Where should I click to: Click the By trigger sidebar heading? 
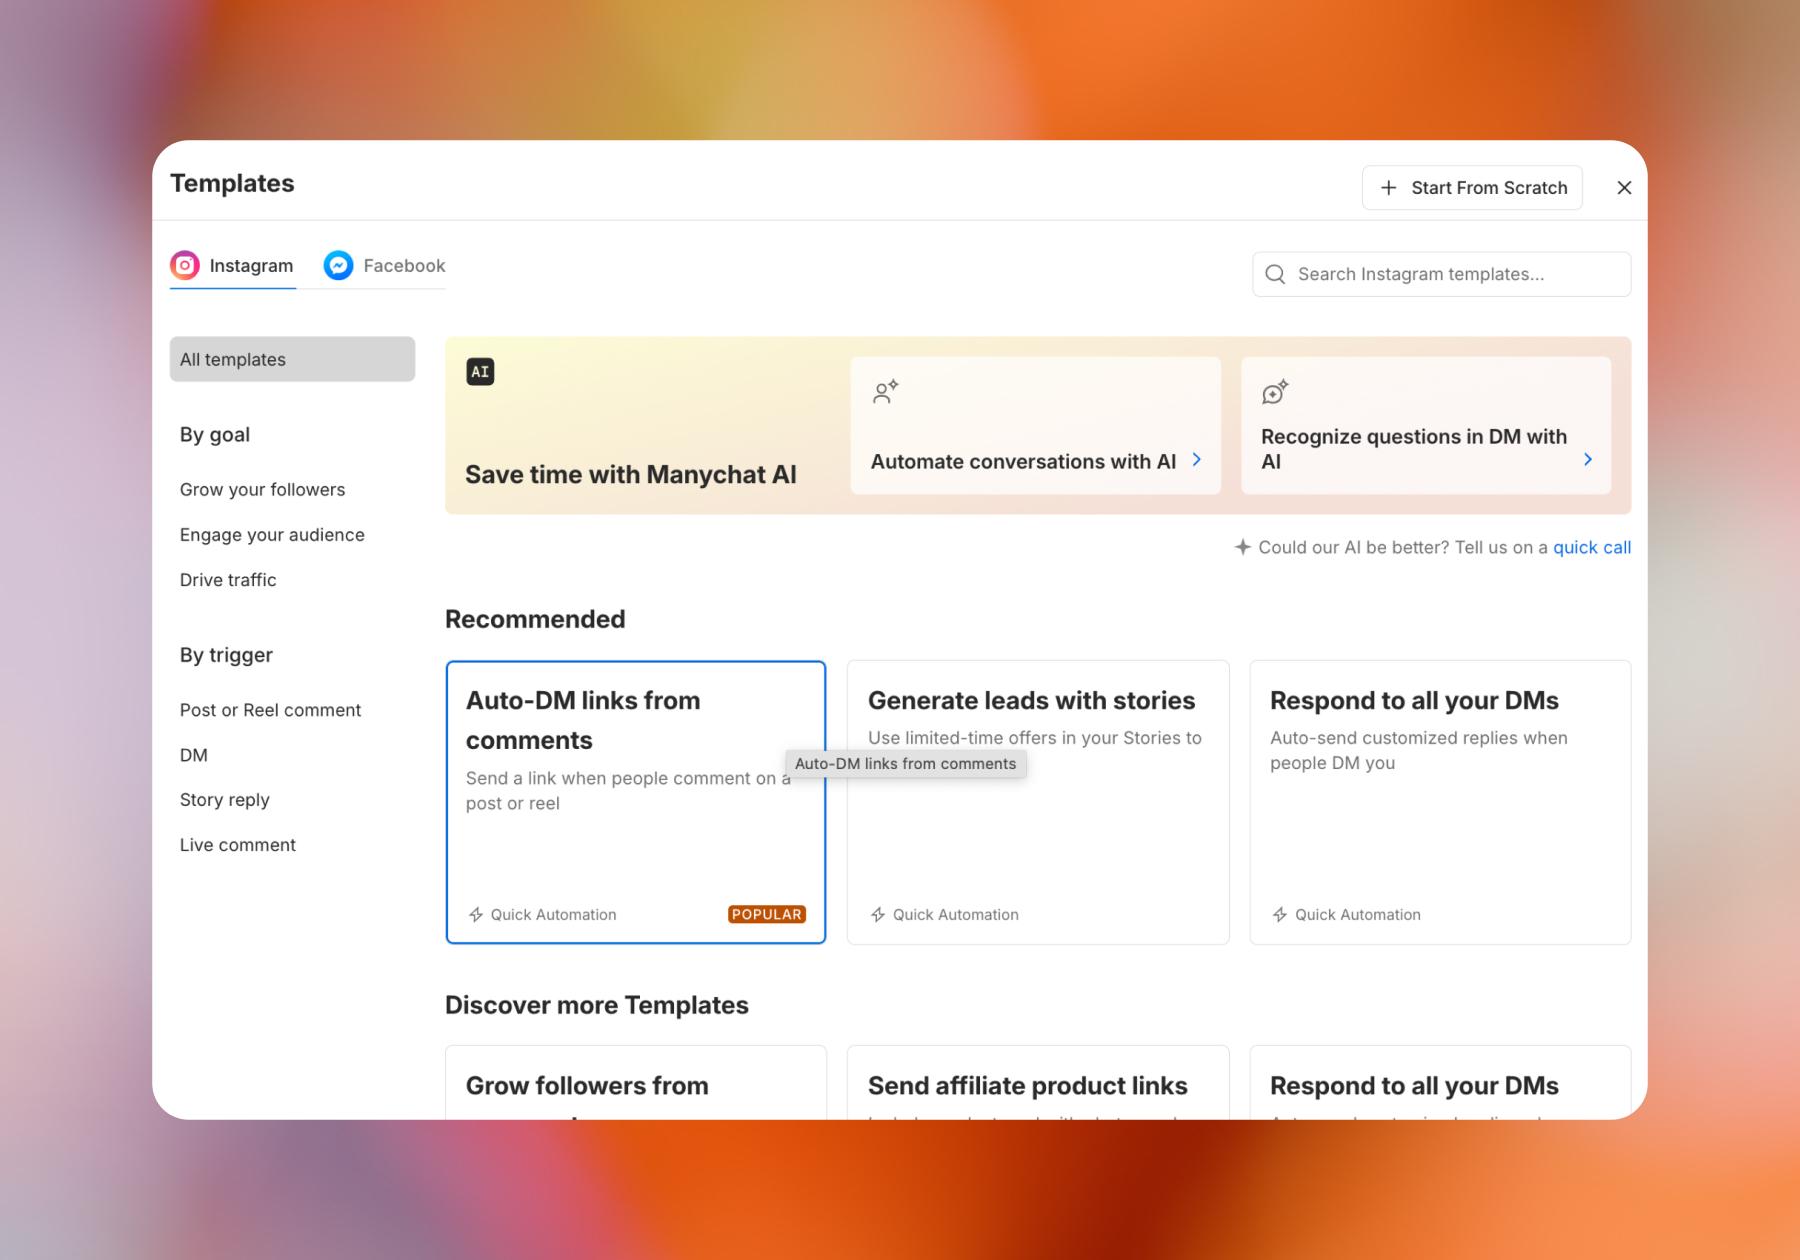pyautogui.click(x=226, y=655)
